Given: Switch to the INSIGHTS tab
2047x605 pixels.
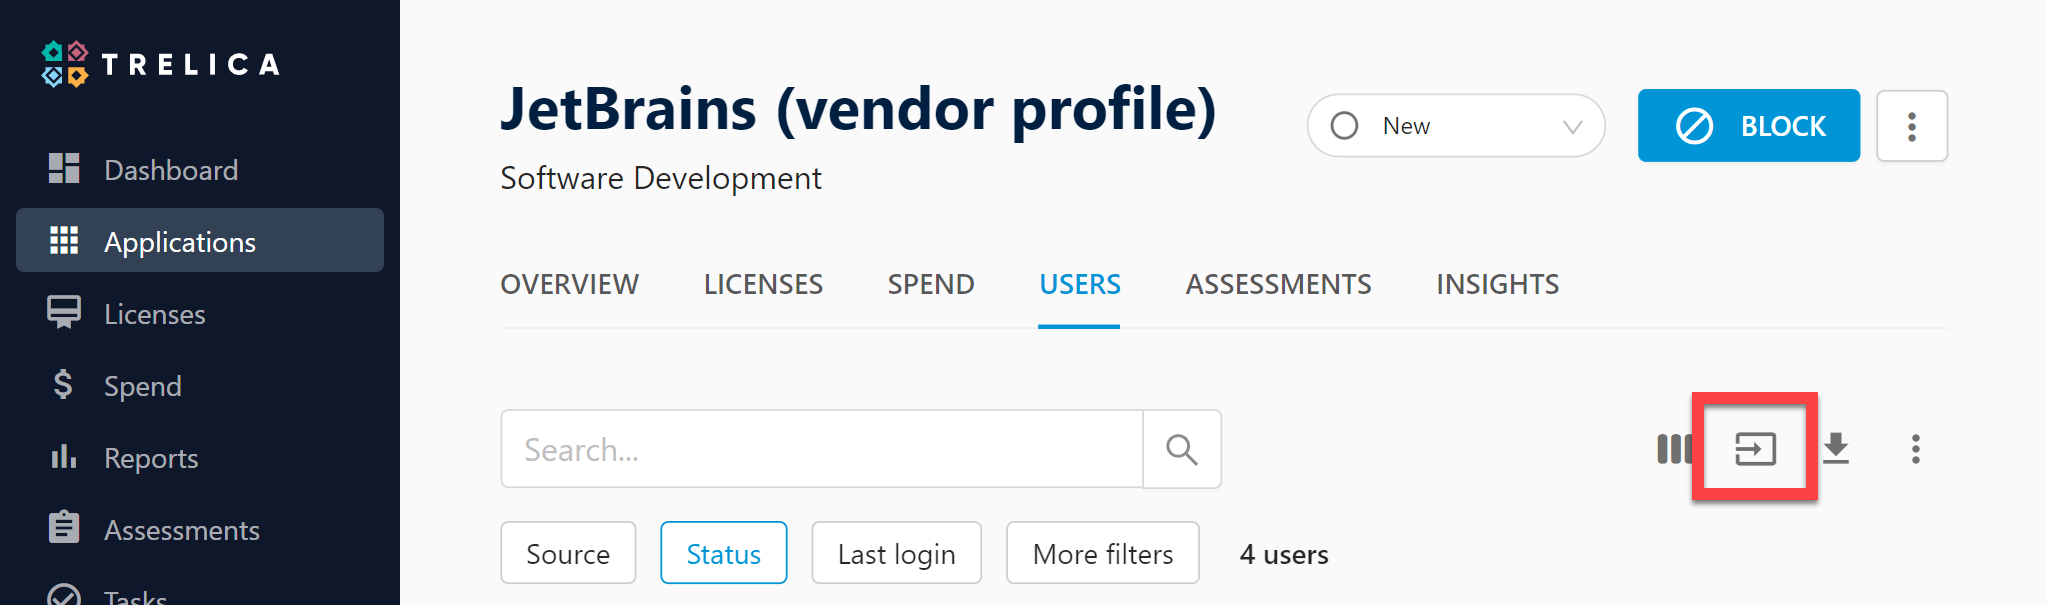Looking at the screenshot, I should pyautogui.click(x=1497, y=285).
